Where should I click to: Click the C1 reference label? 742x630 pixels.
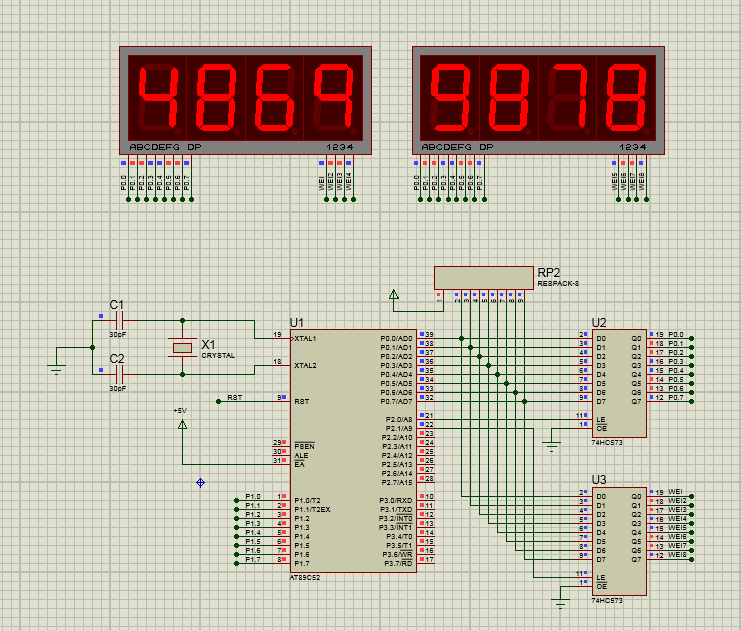tap(116, 305)
